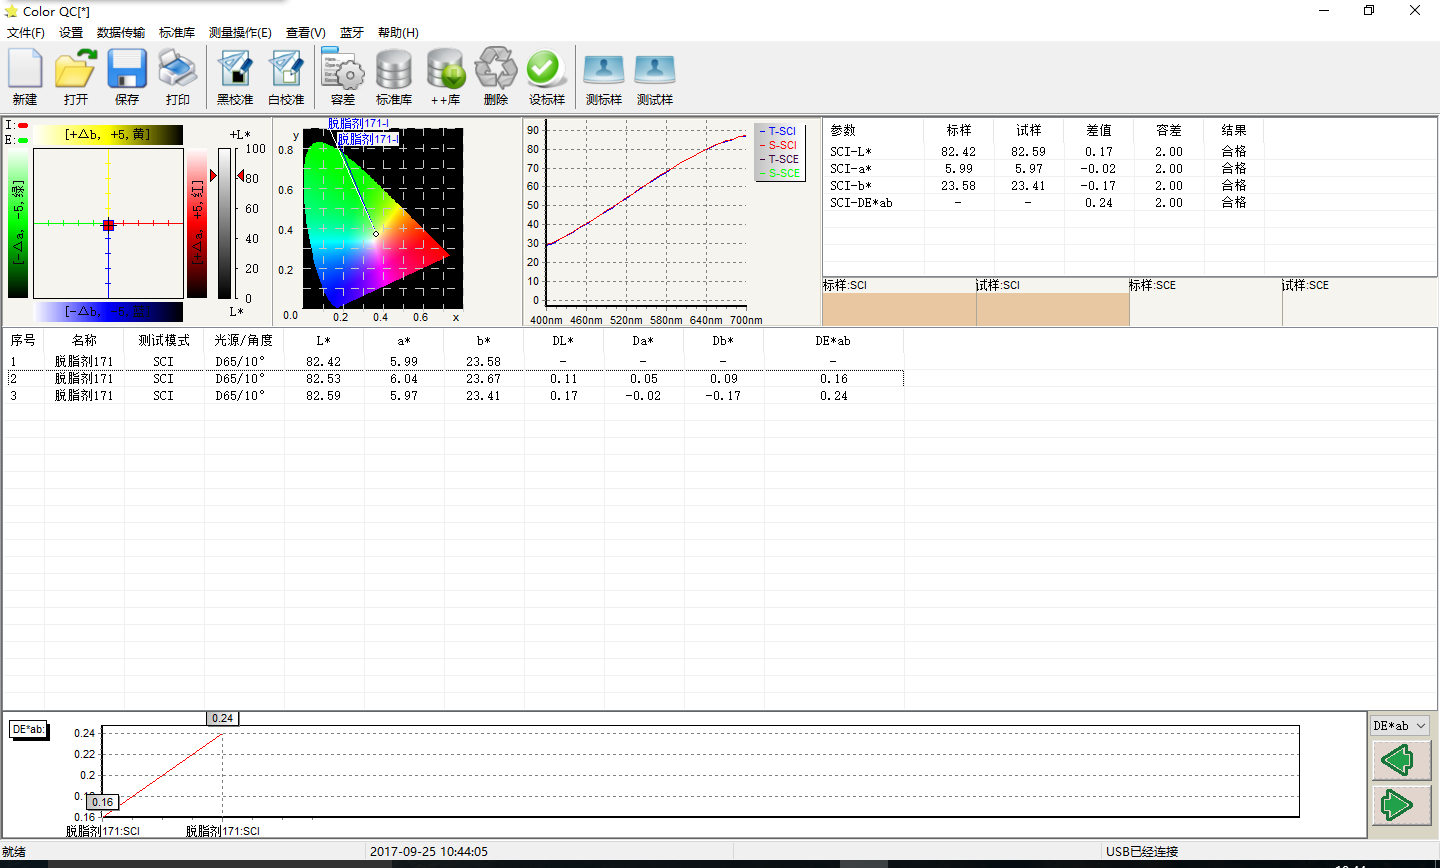
Task: Open the 查看(V) menu
Action: [306, 33]
